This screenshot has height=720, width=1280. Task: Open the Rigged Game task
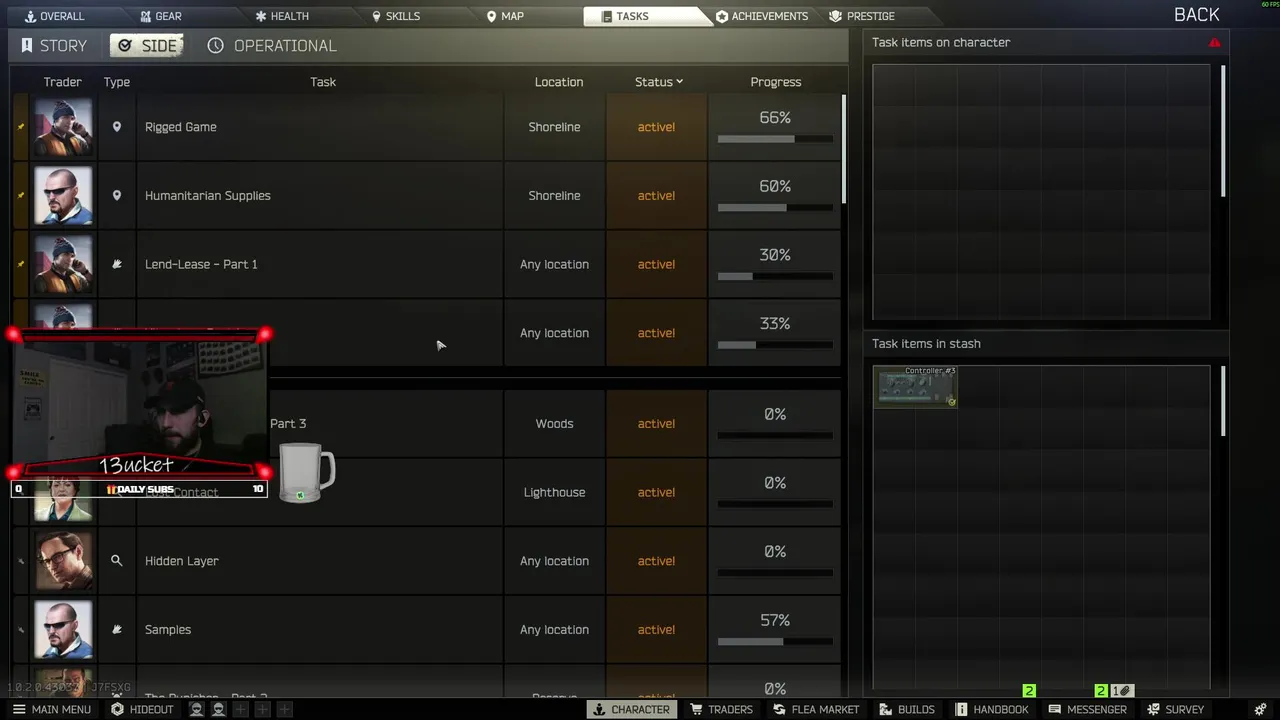[180, 127]
